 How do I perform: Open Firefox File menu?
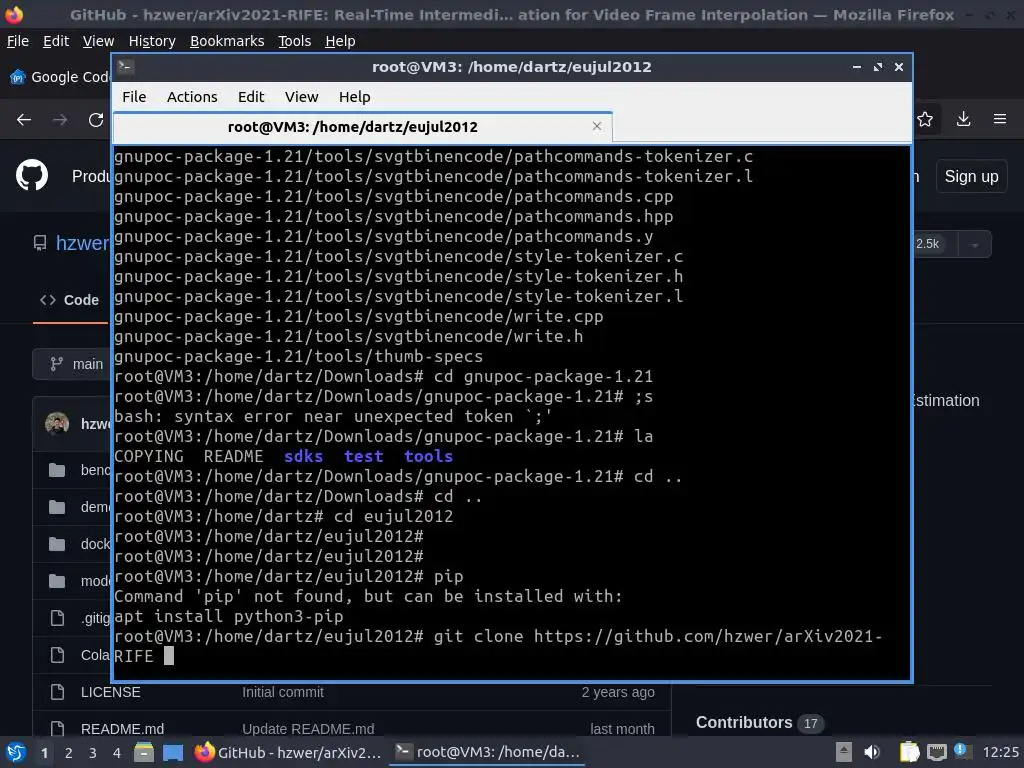(18, 41)
